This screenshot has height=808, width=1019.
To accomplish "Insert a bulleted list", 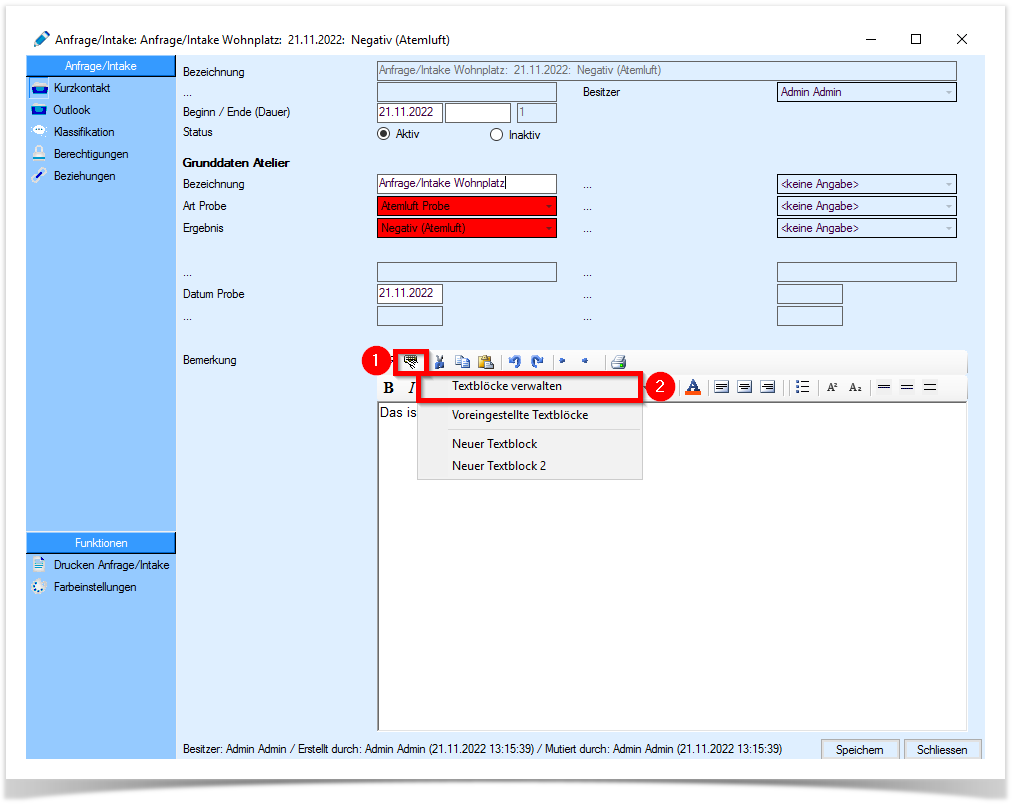I will point(802,387).
